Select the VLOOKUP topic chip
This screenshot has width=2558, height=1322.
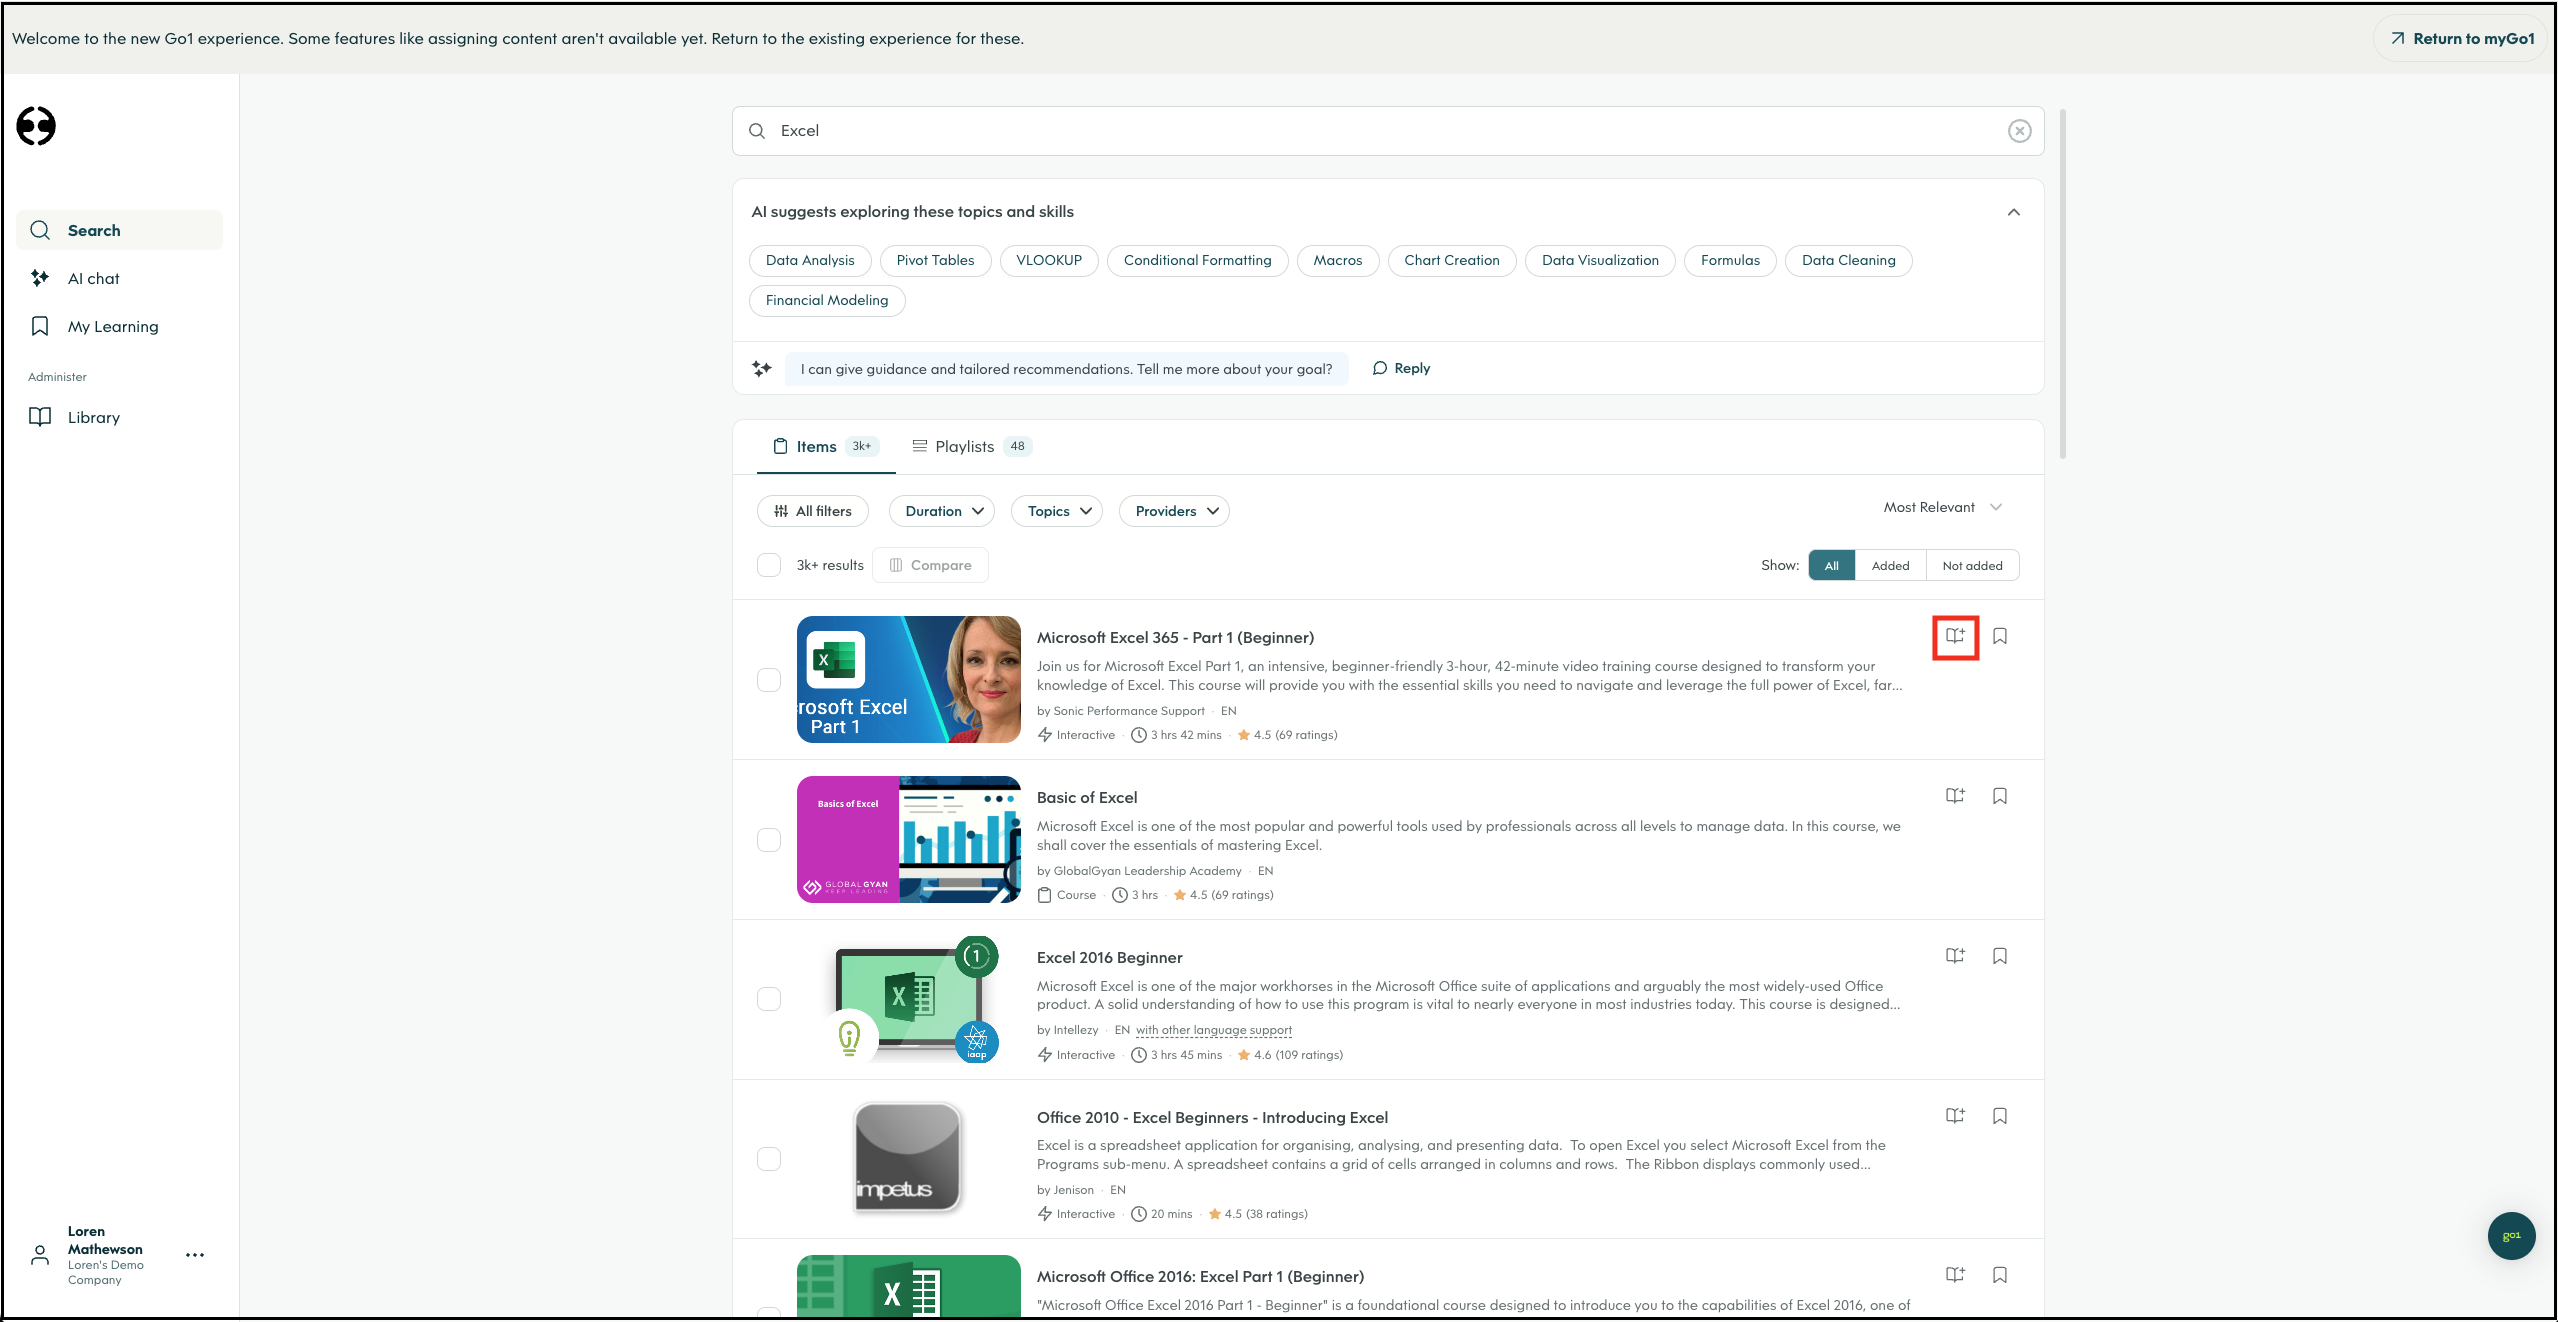coord(1049,261)
